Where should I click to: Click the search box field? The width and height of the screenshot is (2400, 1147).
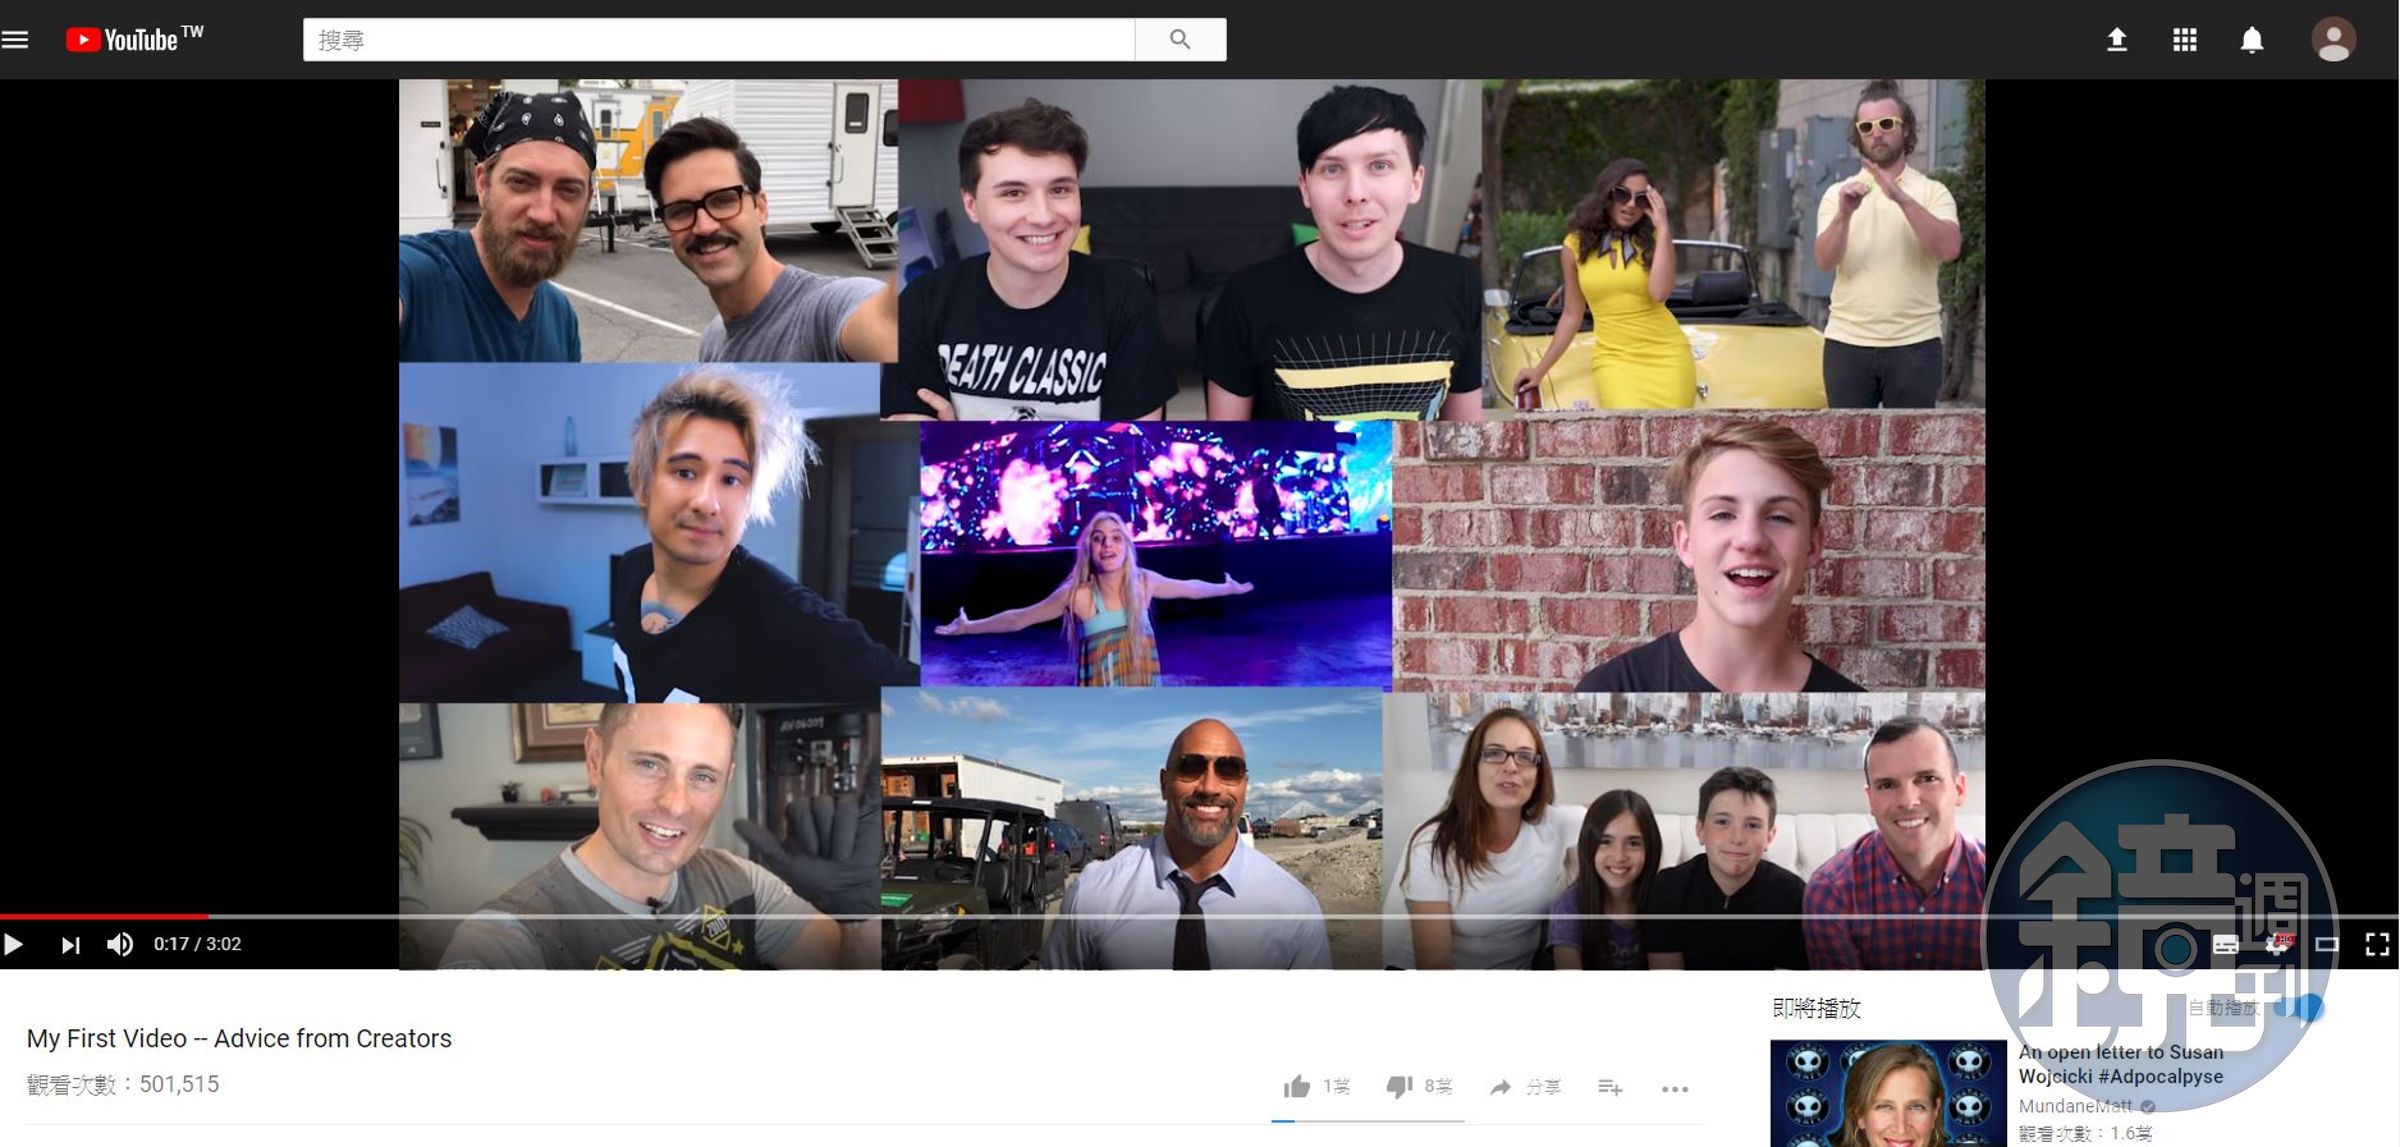point(719,40)
